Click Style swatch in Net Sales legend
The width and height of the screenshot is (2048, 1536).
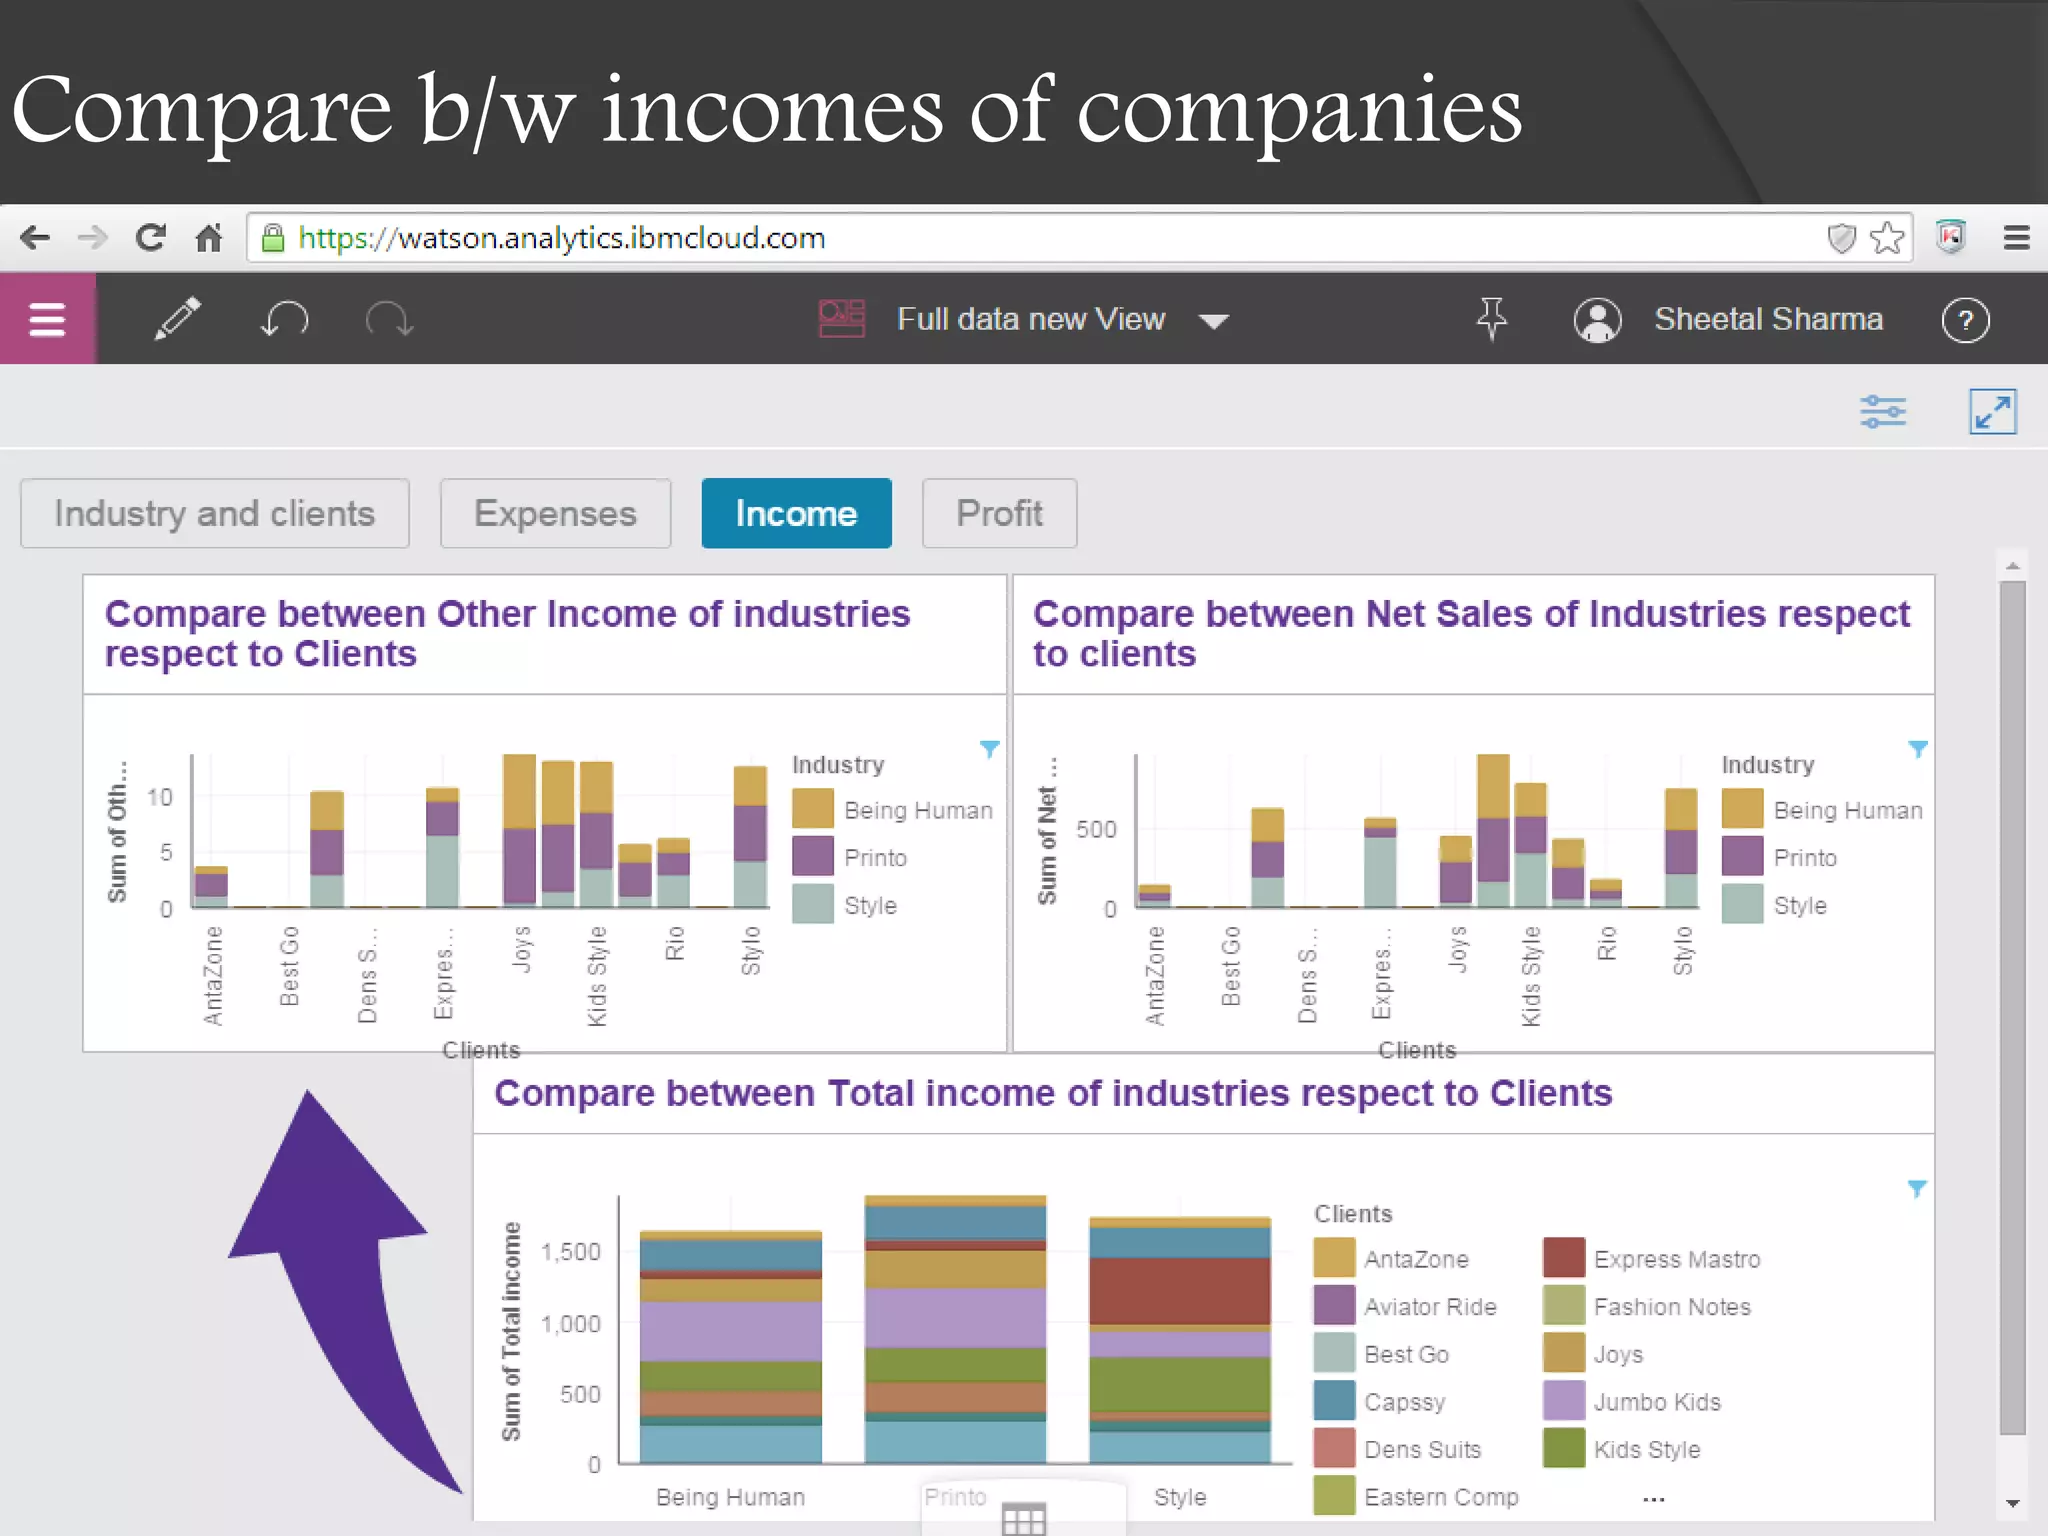click(x=1742, y=904)
